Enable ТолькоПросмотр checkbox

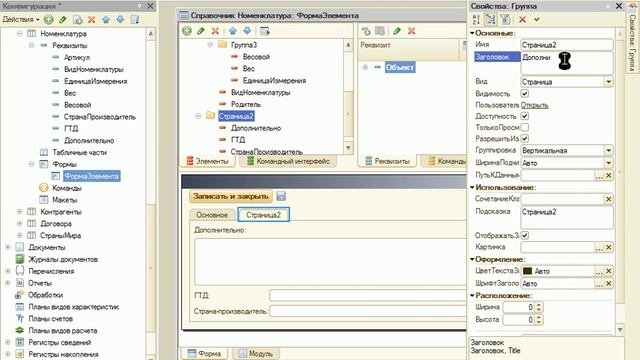coord(525,127)
